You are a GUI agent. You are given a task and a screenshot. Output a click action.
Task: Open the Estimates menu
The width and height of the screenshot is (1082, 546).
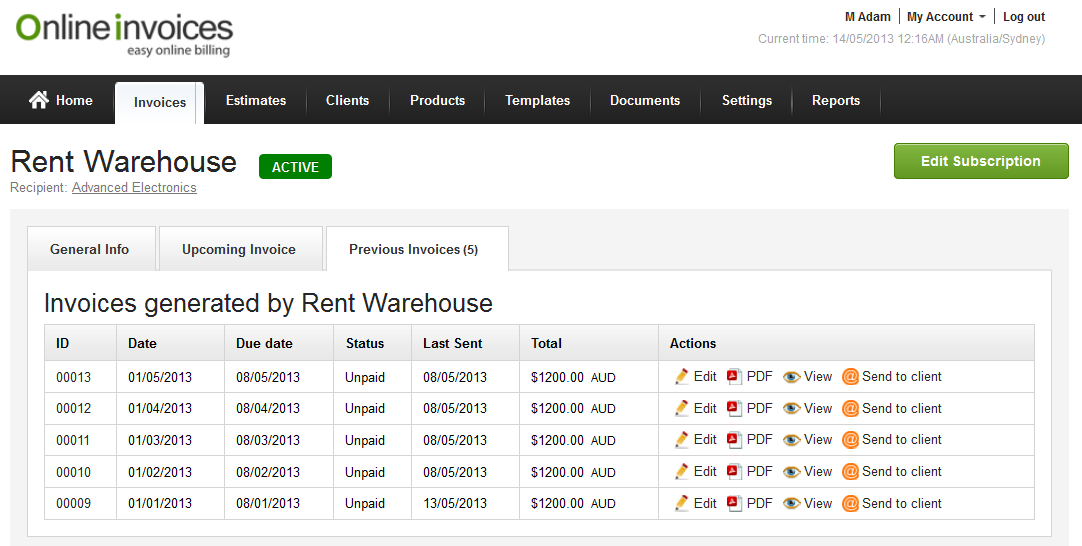256,100
